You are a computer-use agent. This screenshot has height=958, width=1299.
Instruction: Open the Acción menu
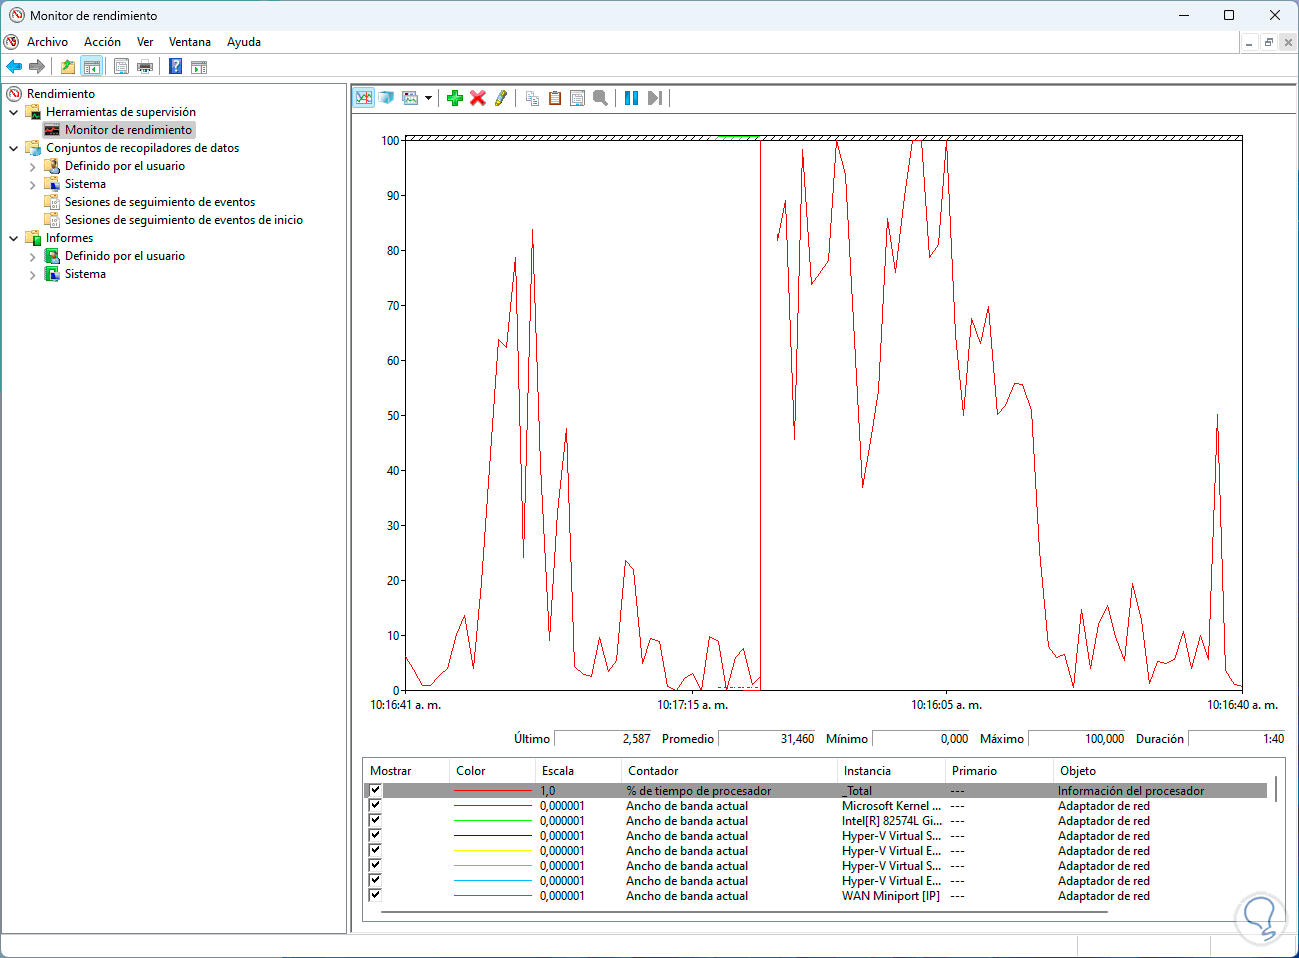(102, 42)
